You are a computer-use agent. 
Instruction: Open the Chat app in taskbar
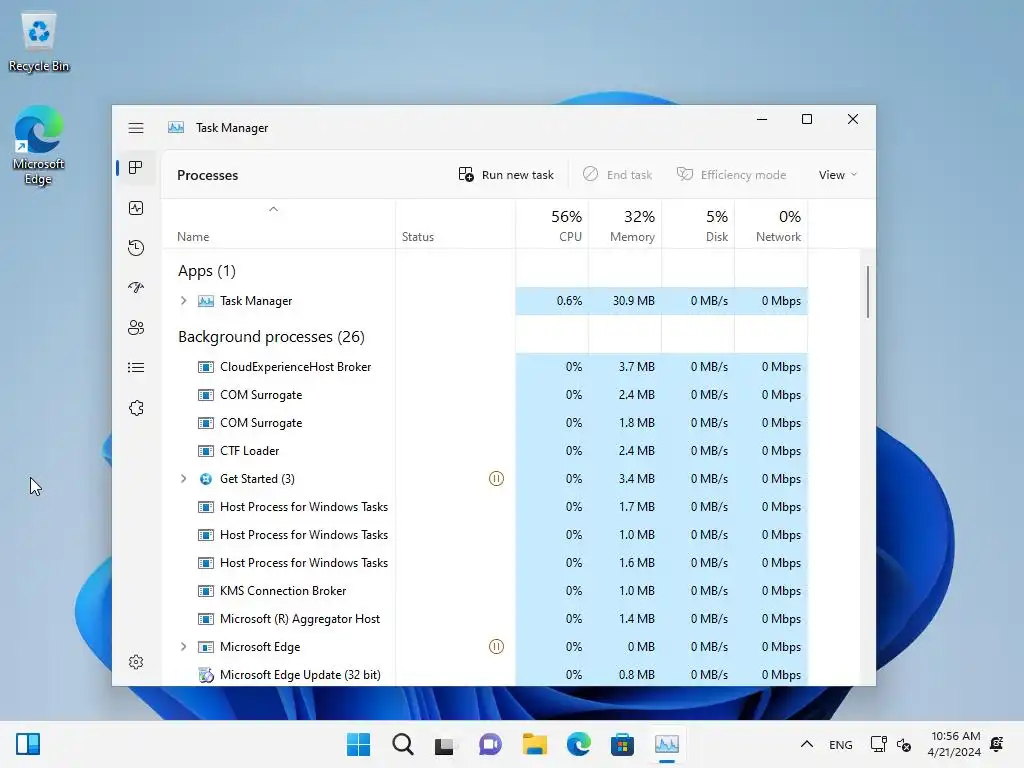pyautogui.click(x=490, y=744)
